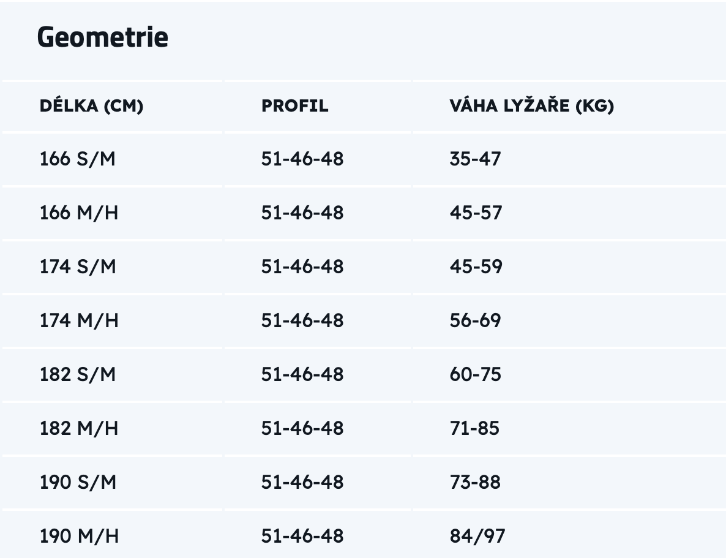
Task: Click the 166 M/H length cell
Action: click(79, 213)
